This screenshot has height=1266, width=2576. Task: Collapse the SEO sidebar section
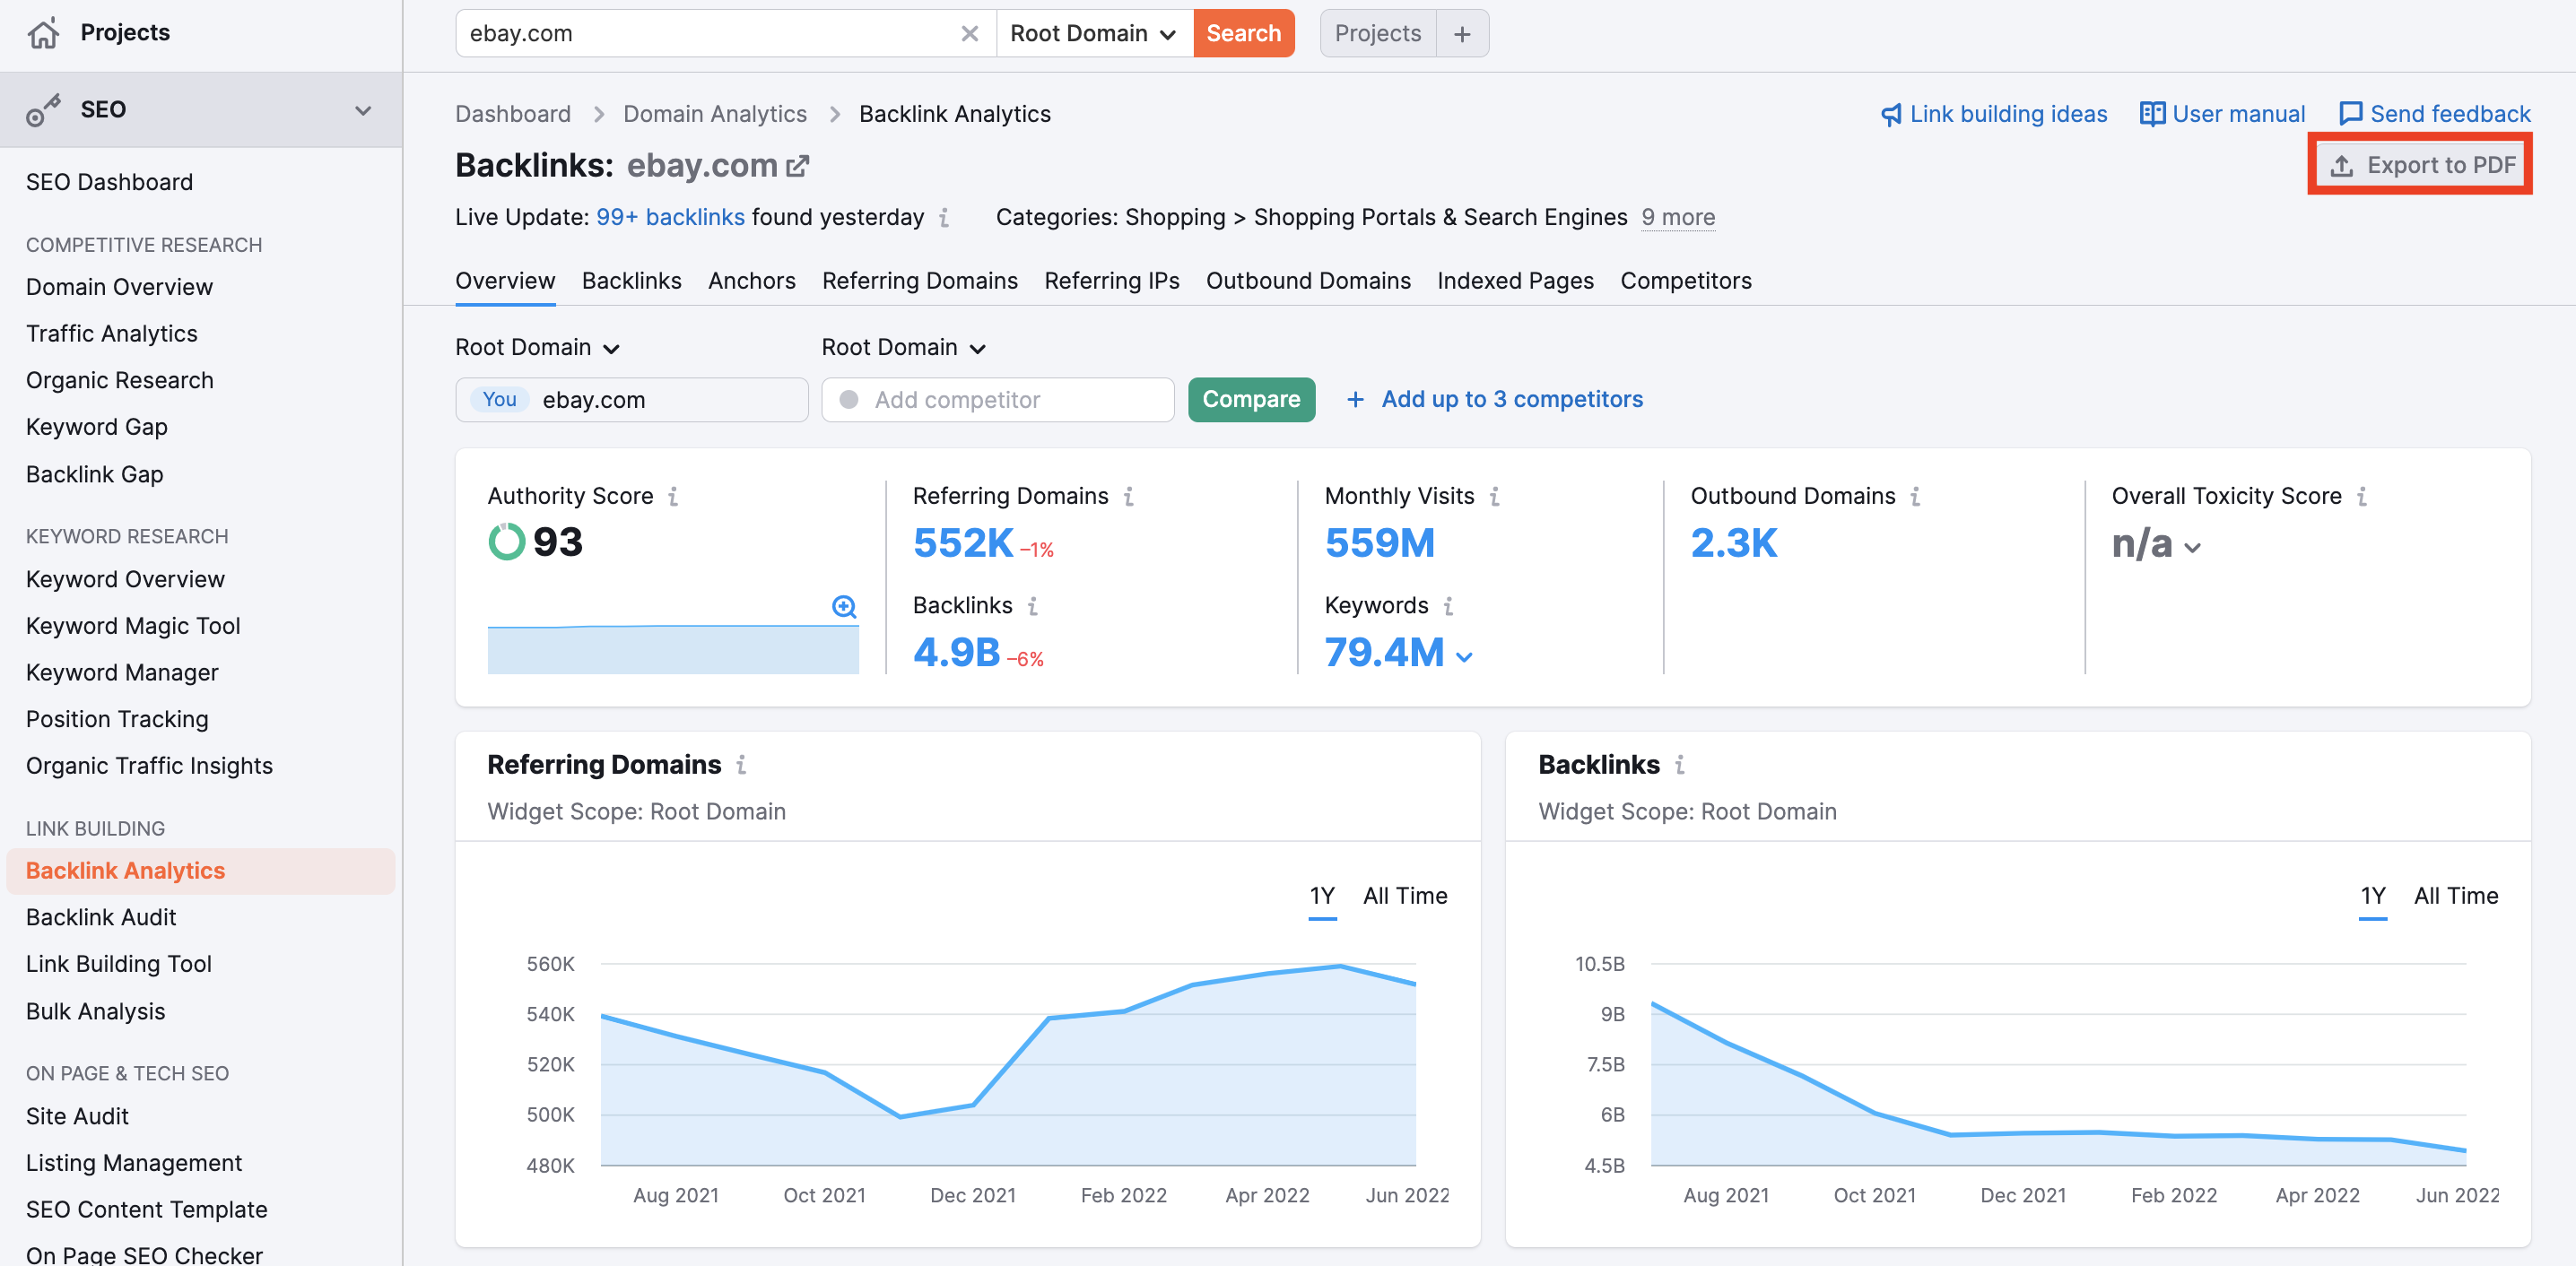coord(363,110)
